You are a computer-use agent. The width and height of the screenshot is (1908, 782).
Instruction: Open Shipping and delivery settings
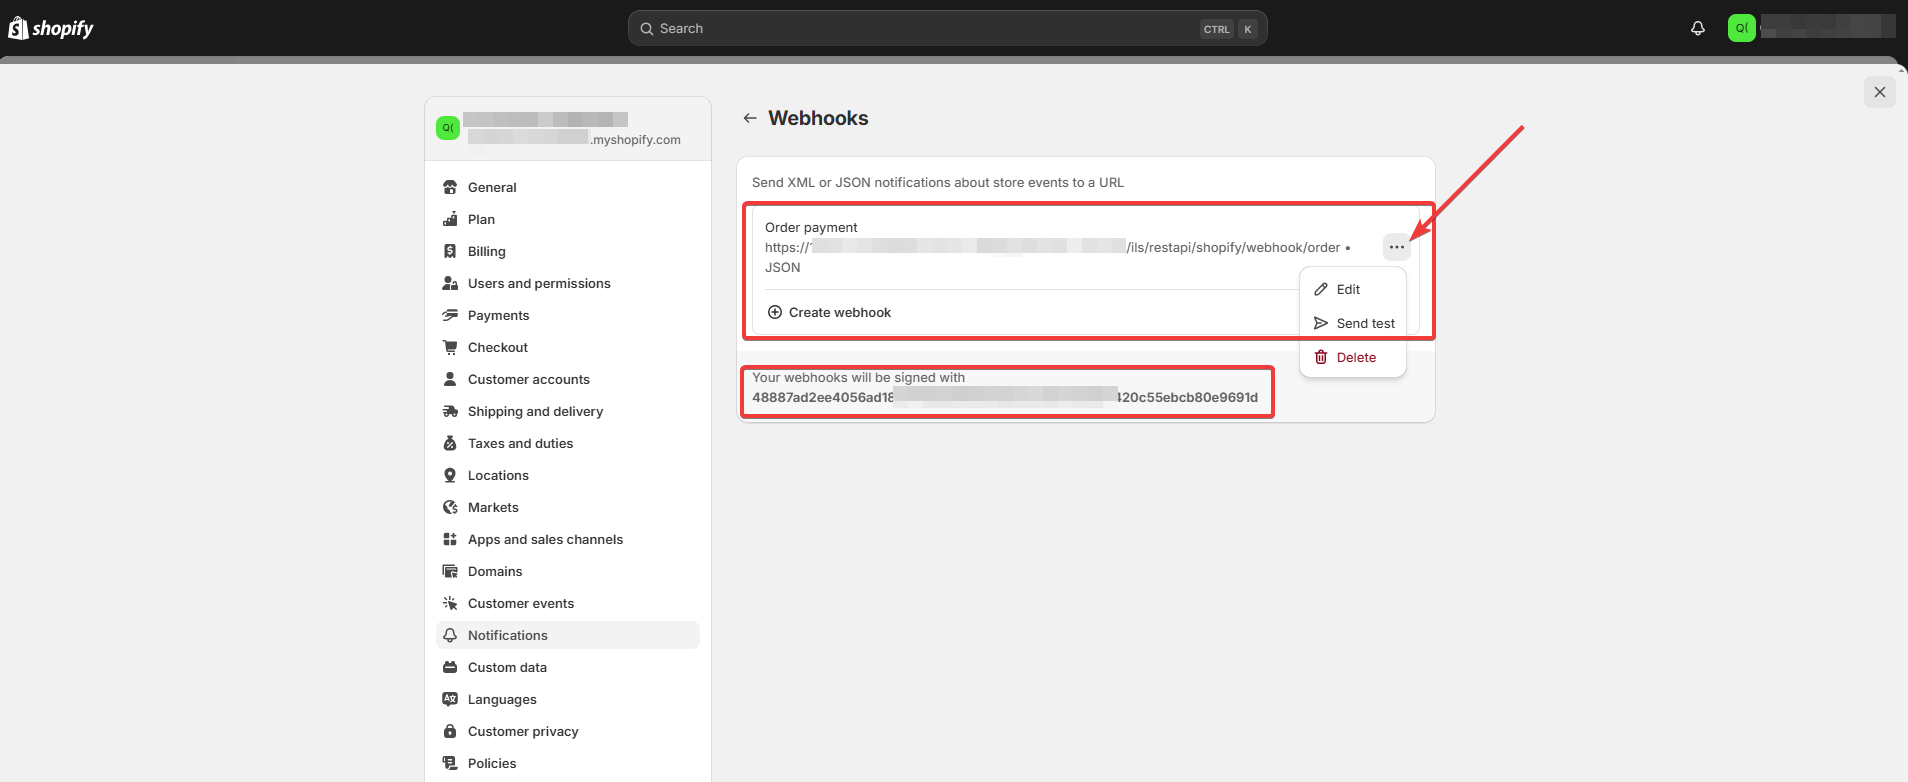click(534, 411)
